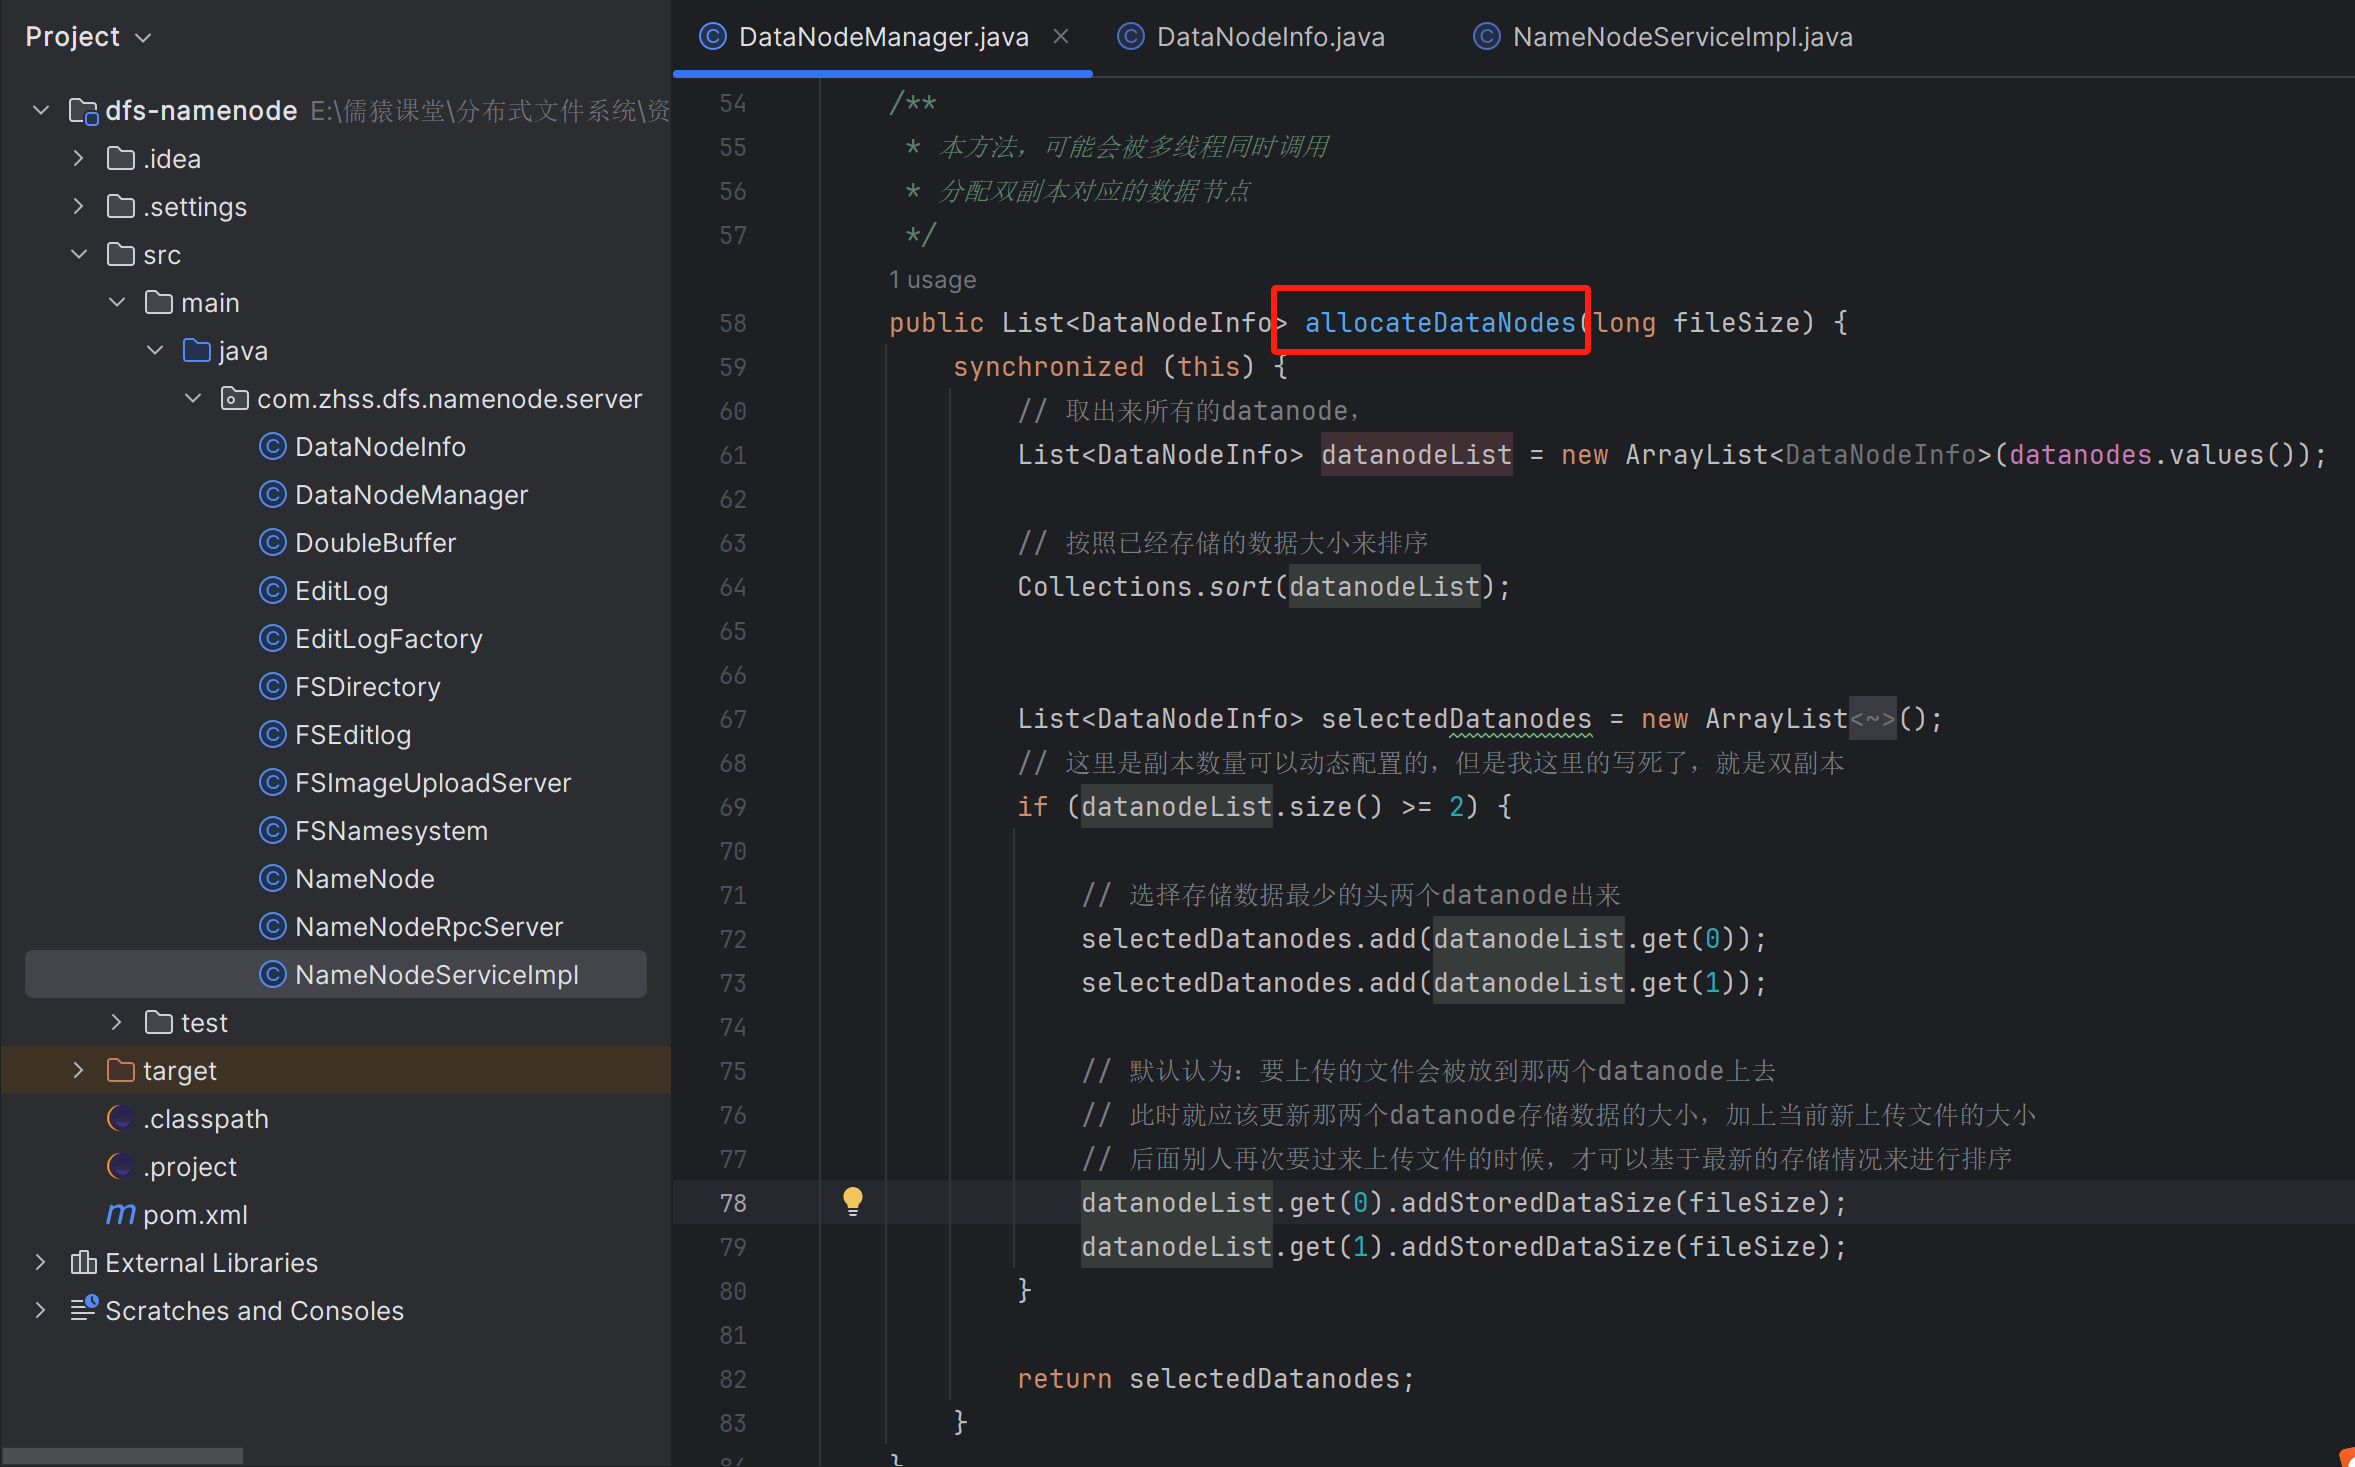Click the .classpath file icon
This screenshot has width=2355, height=1467.
click(x=121, y=1118)
